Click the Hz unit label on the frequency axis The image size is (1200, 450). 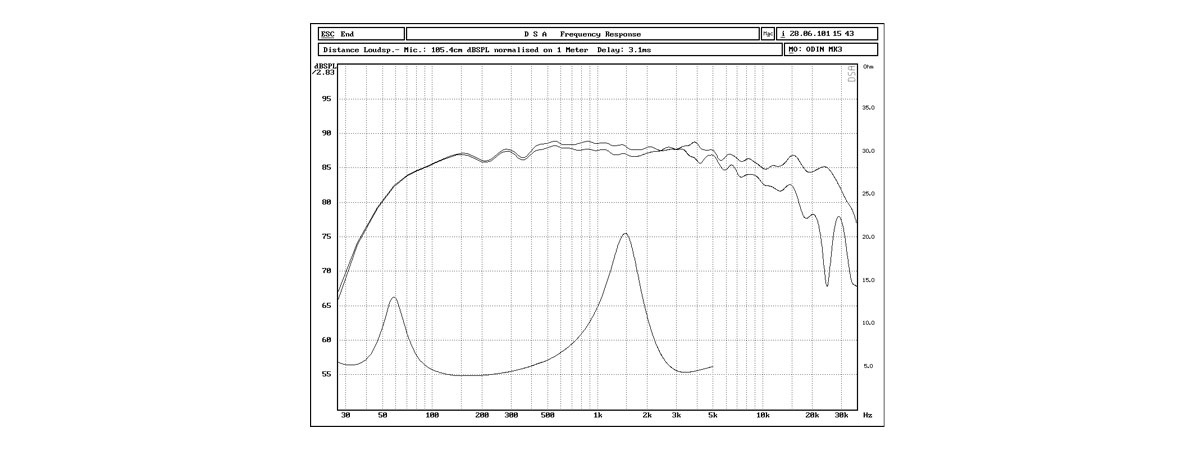[x=867, y=414]
